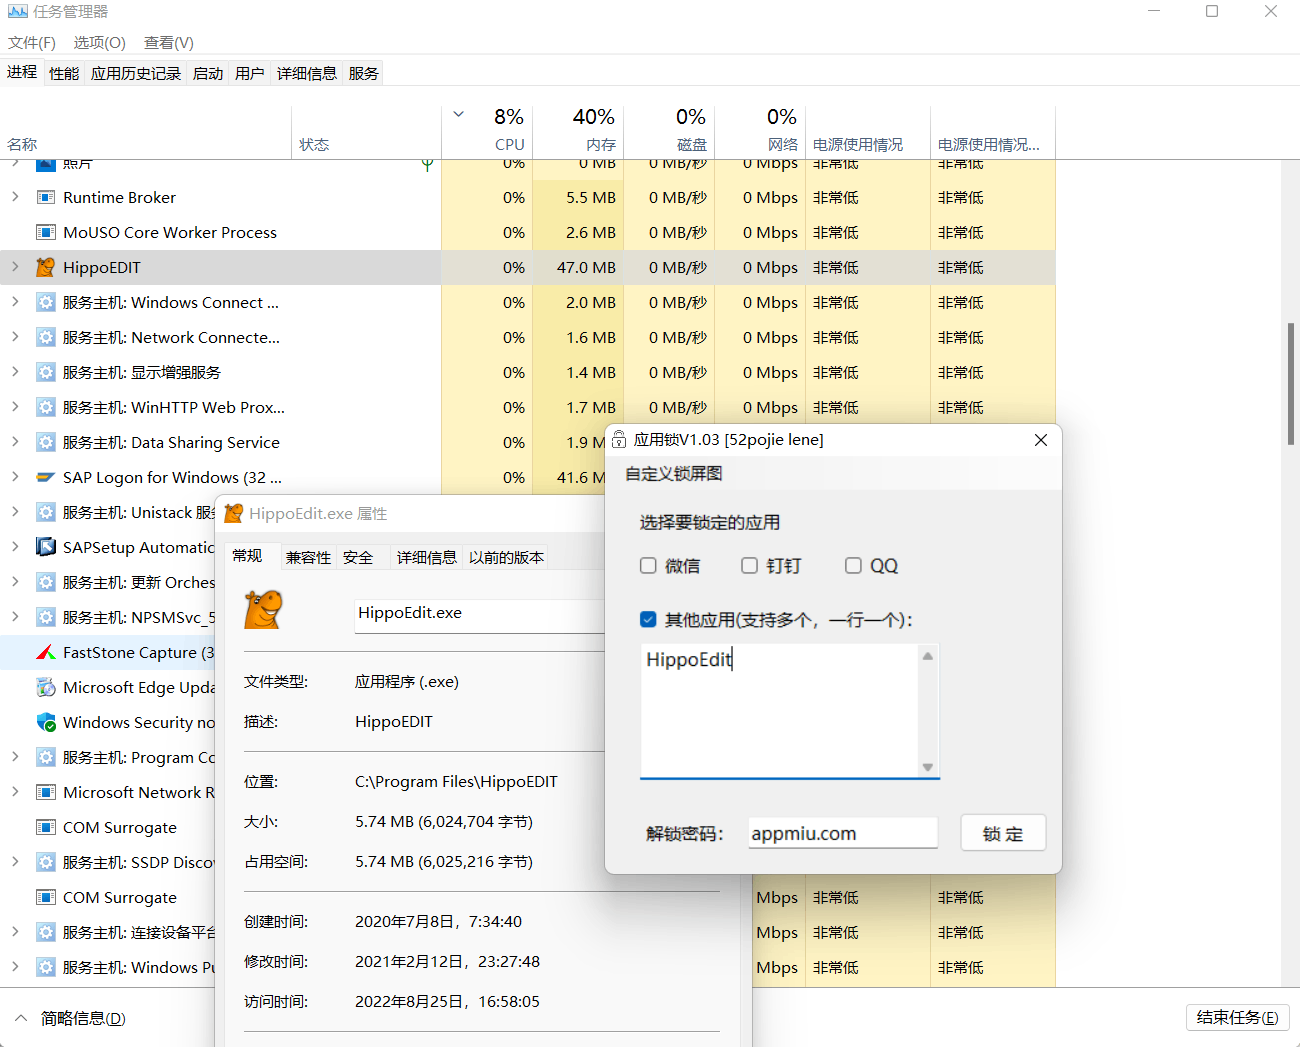Click the SSDP Discovery service host icon
This screenshot has height=1047, width=1300.
pyautogui.click(x=45, y=862)
